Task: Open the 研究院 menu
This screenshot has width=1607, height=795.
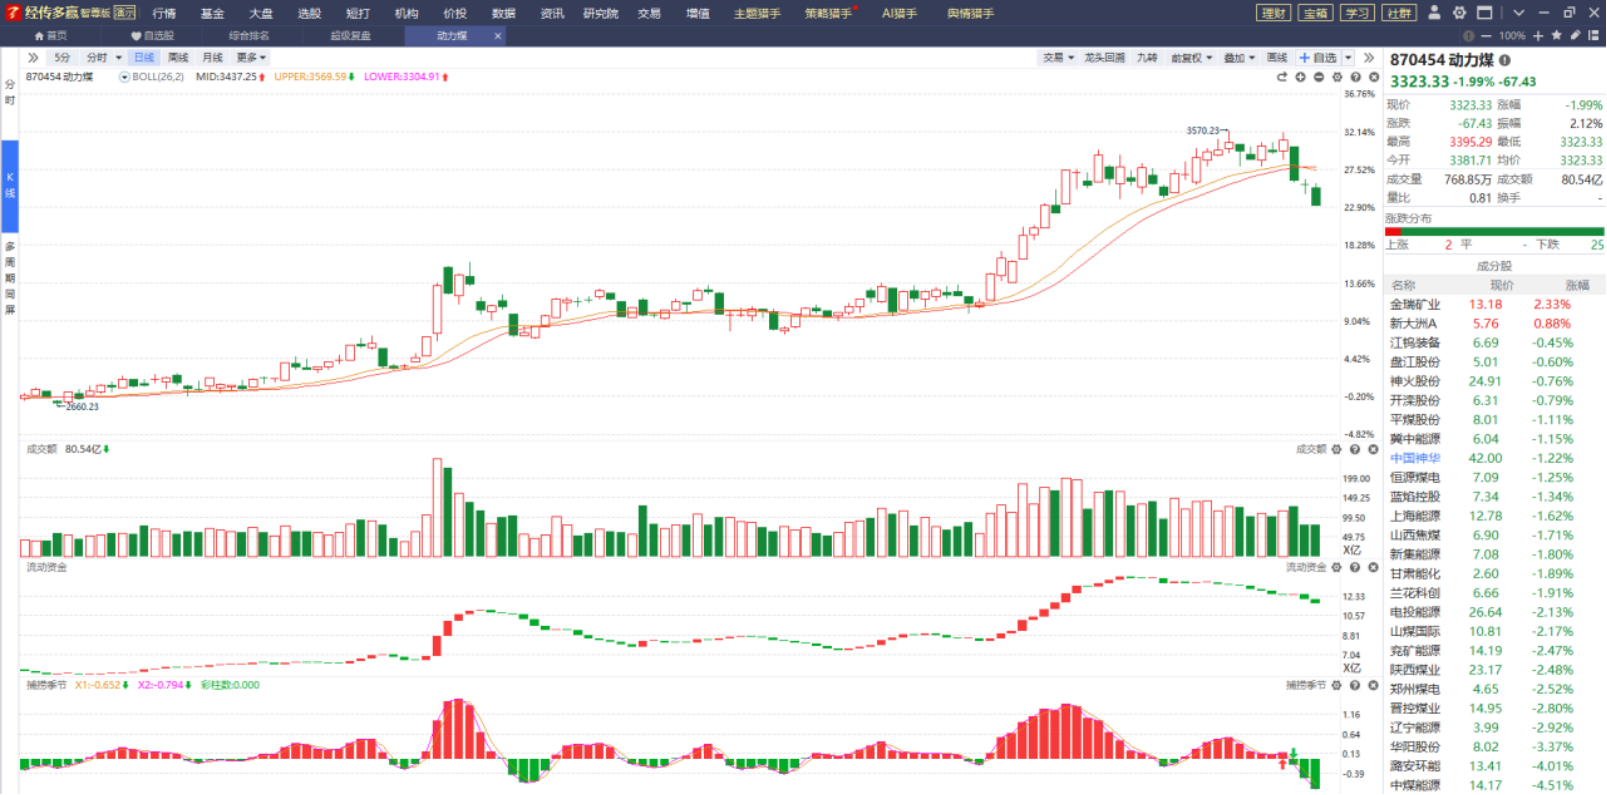Action: click(600, 13)
